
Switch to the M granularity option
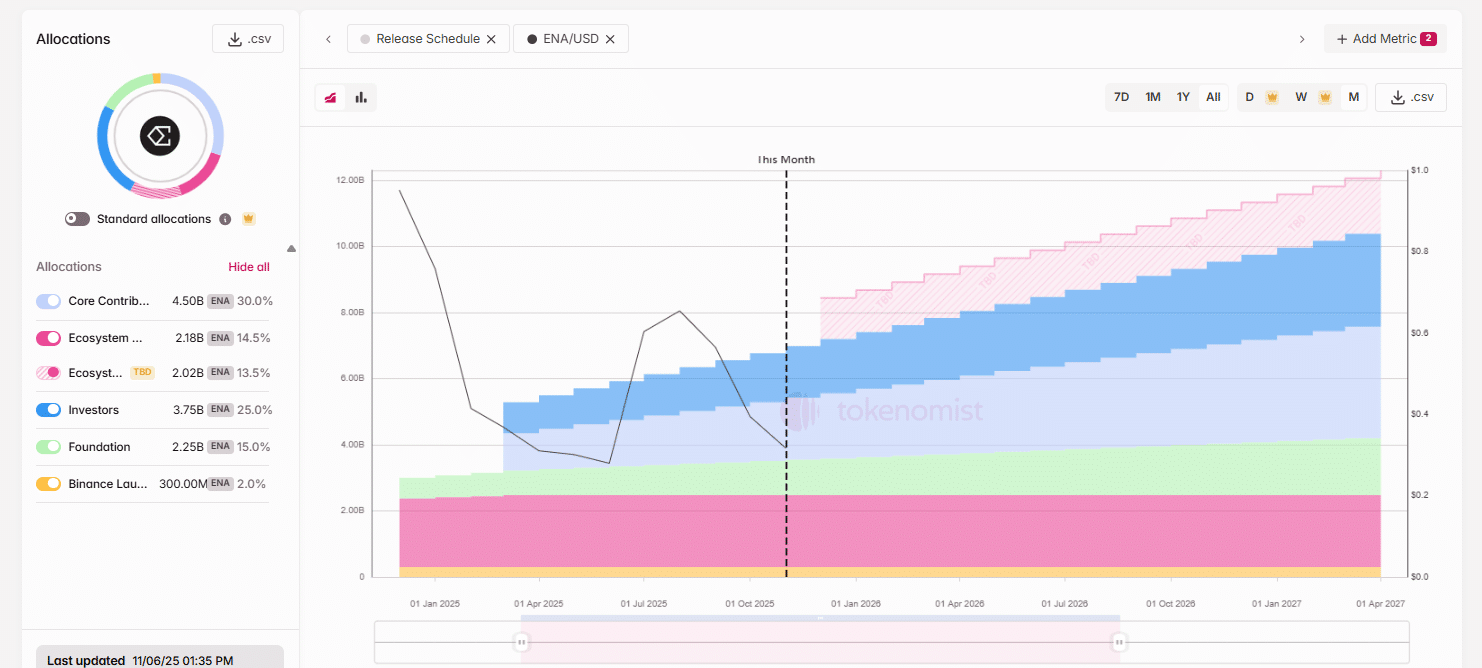(x=1354, y=96)
